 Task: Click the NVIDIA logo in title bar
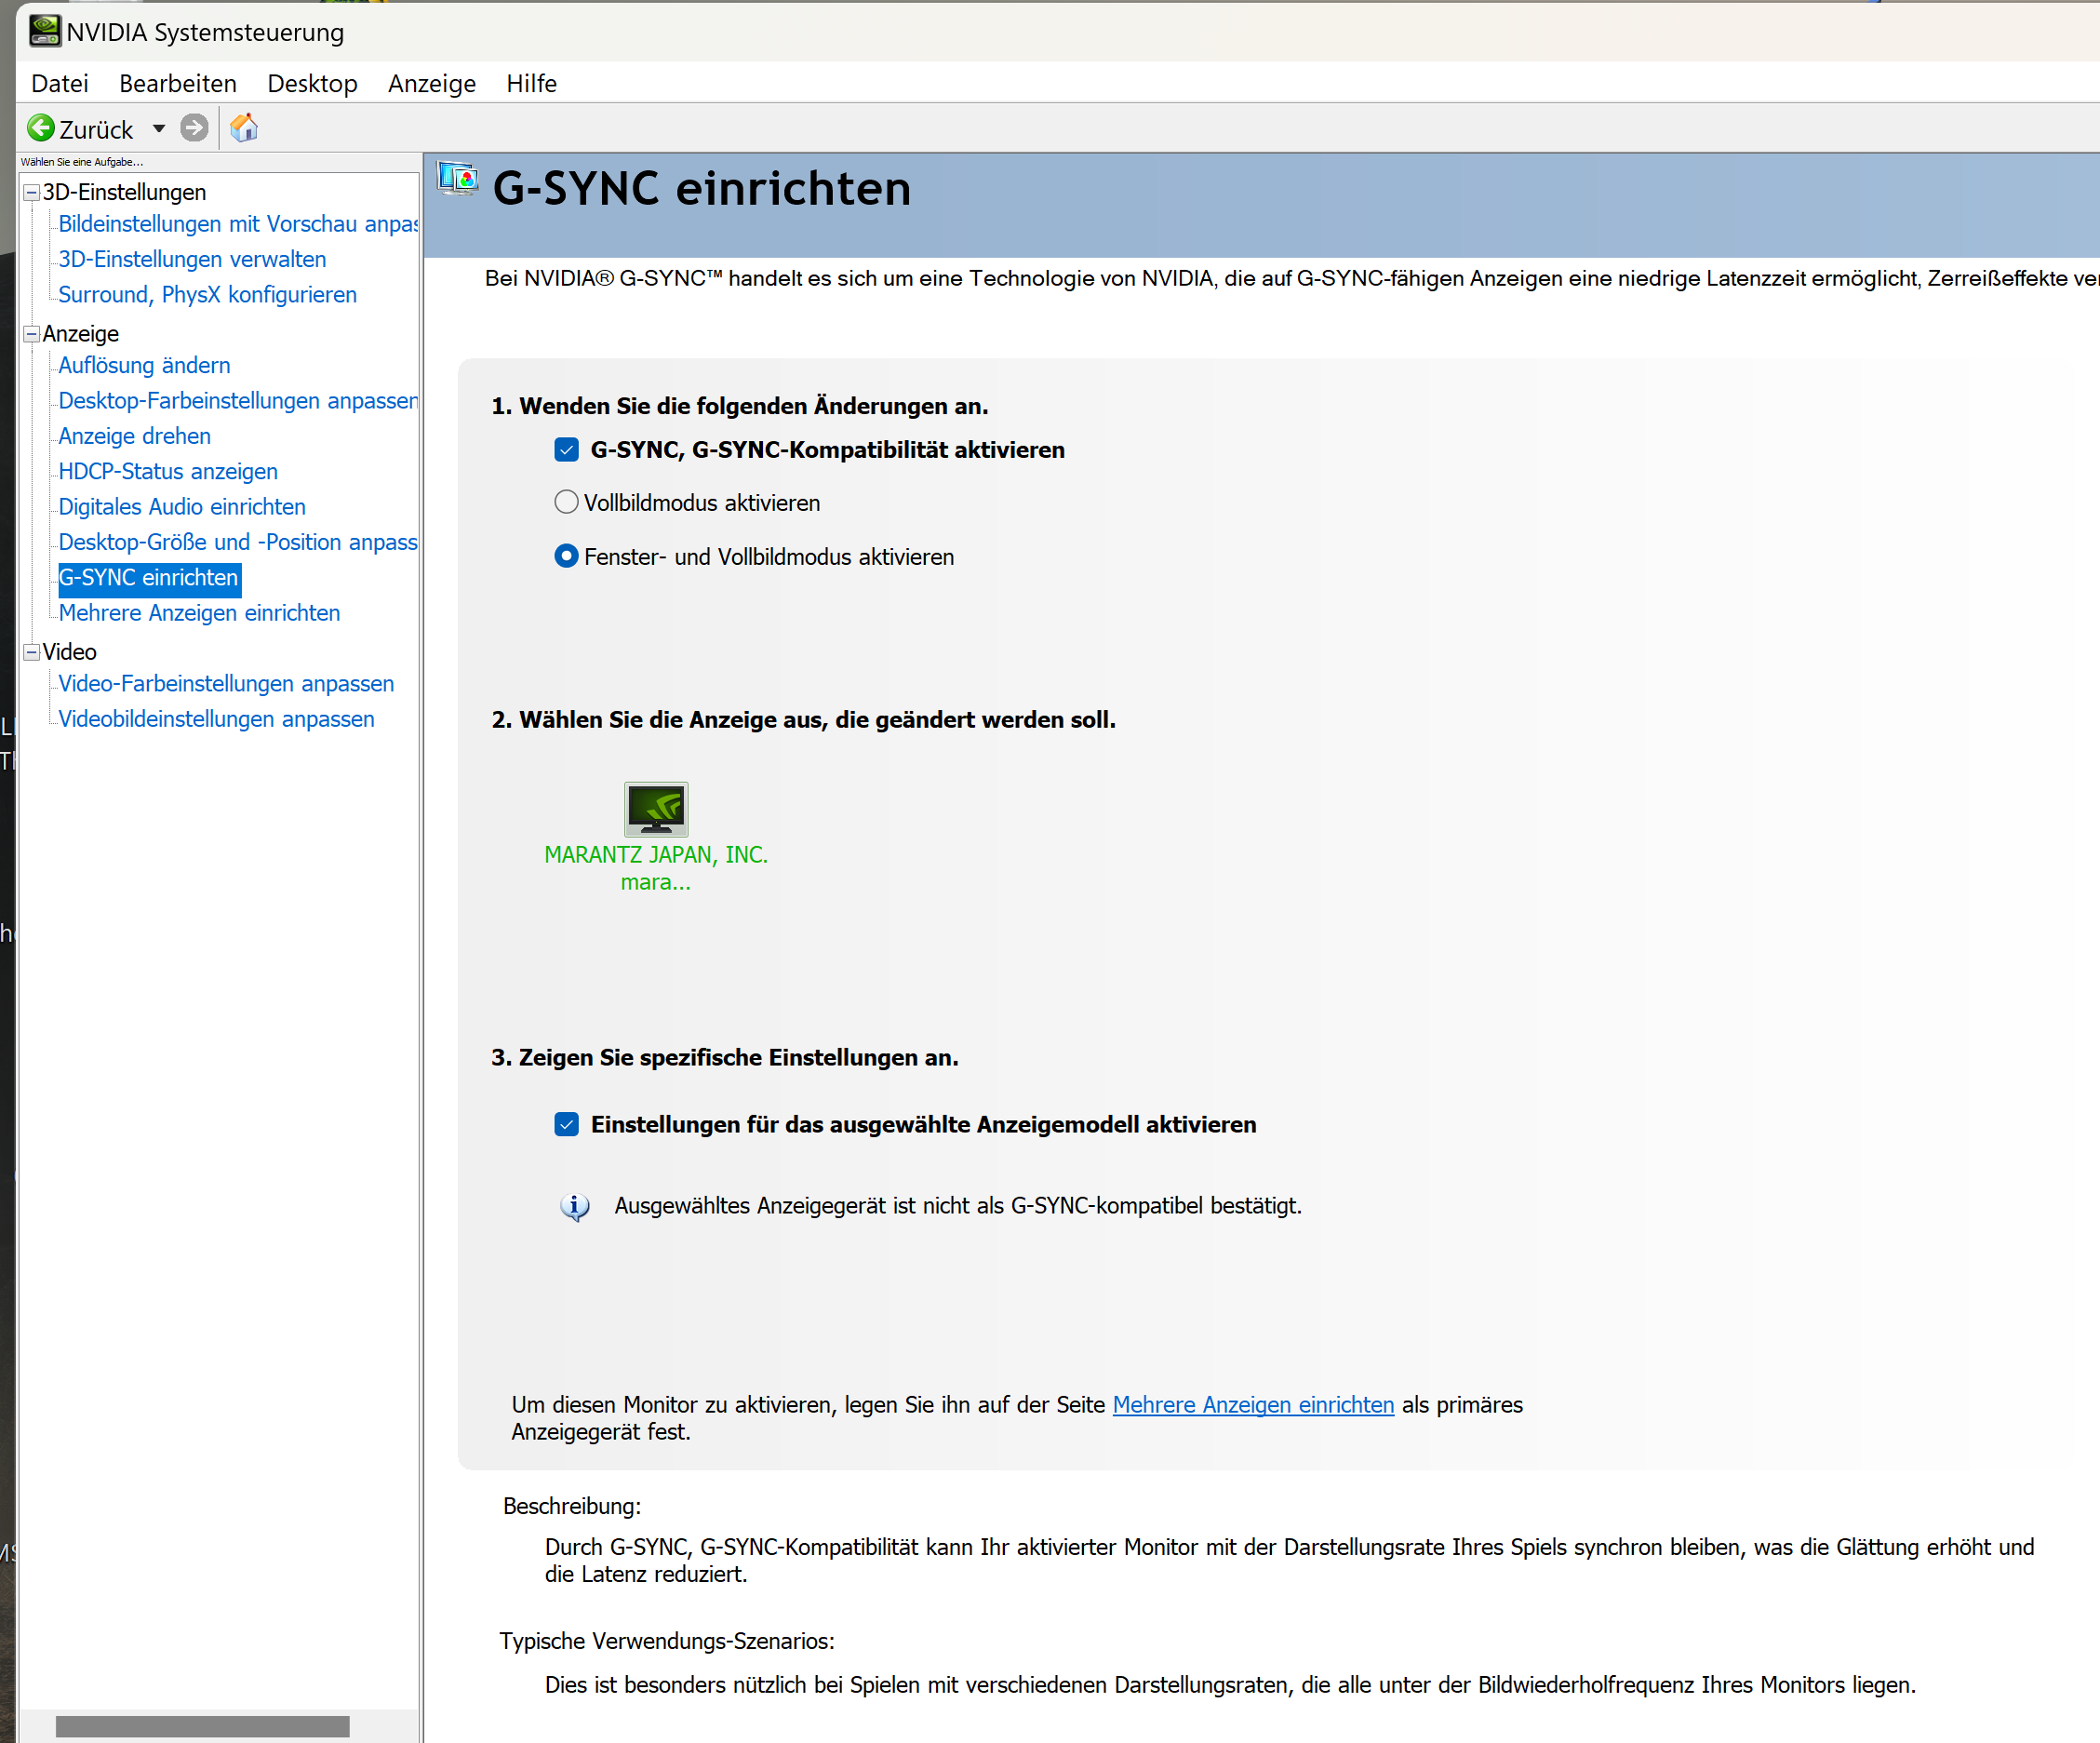coord(44,31)
